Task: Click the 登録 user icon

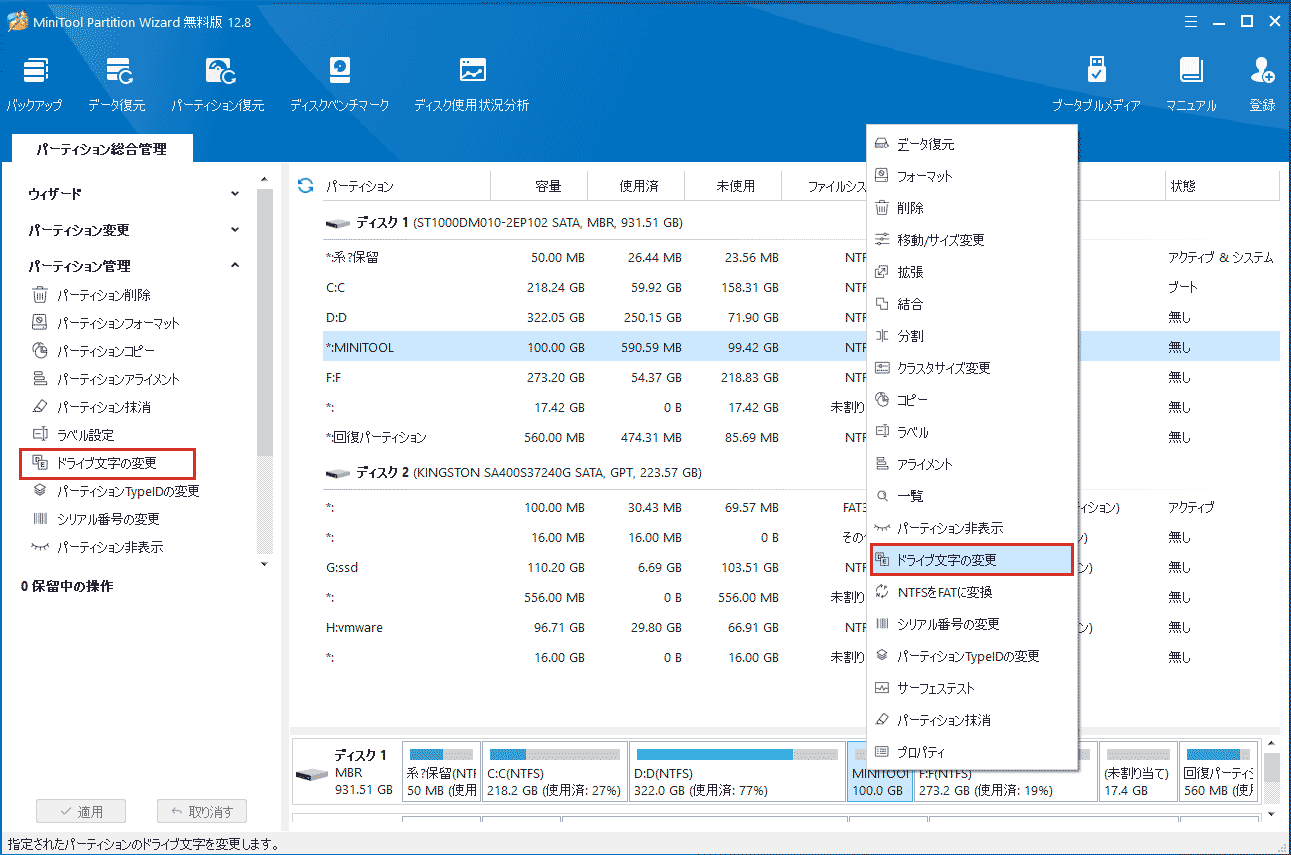Action: click(1262, 84)
